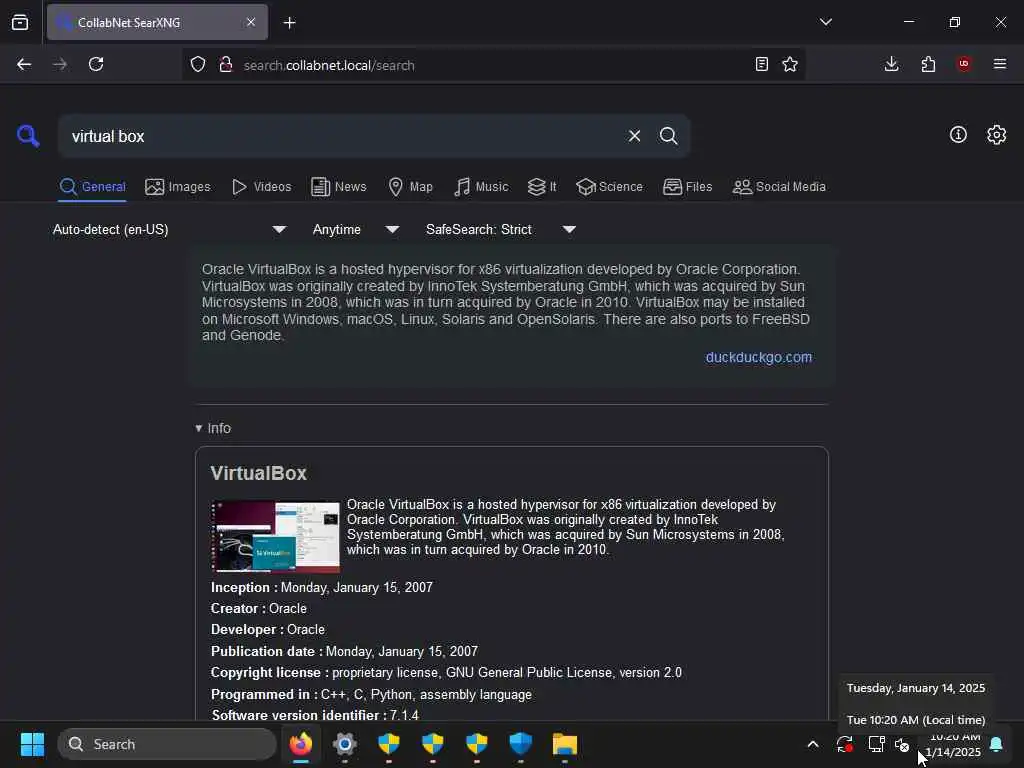The height and width of the screenshot is (768, 1024).
Task: Go back to previous page
Action: [24, 64]
